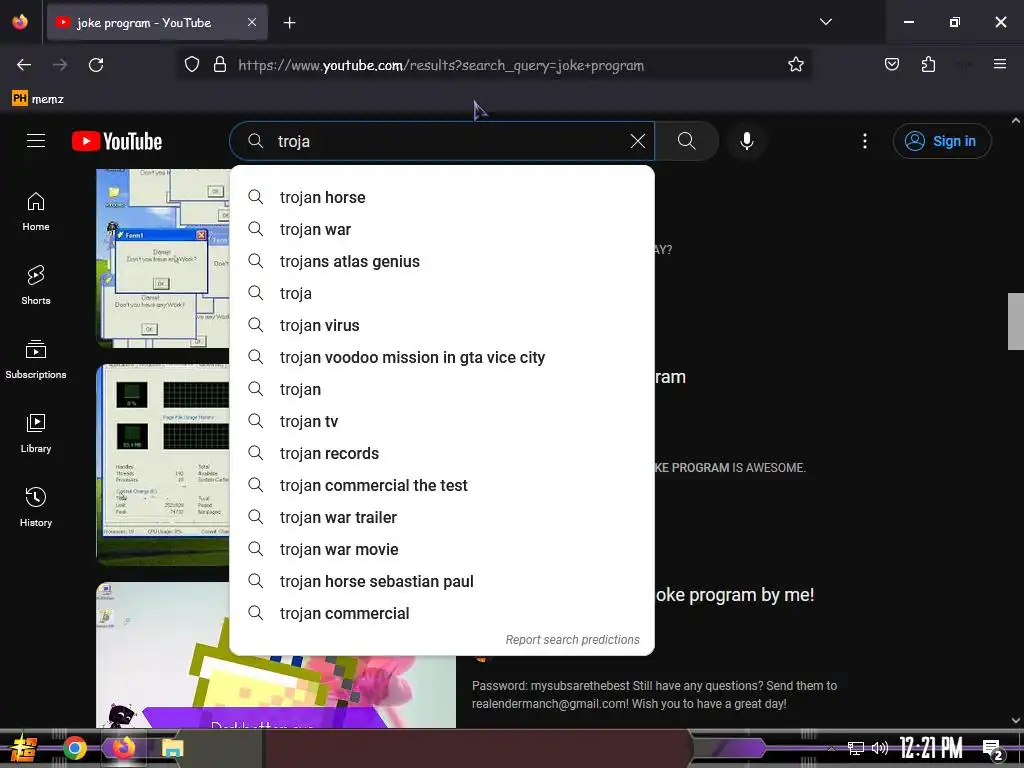Select the last 'trojan commercial' suggestion
Image resolution: width=1024 pixels, height=768 pixels.
tap(442, 613)
